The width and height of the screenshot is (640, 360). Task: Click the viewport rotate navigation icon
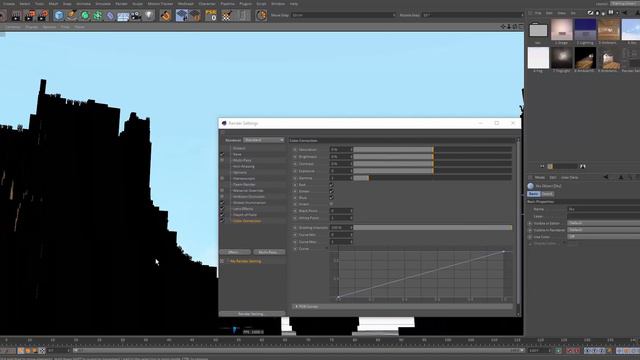coord(515,27)
